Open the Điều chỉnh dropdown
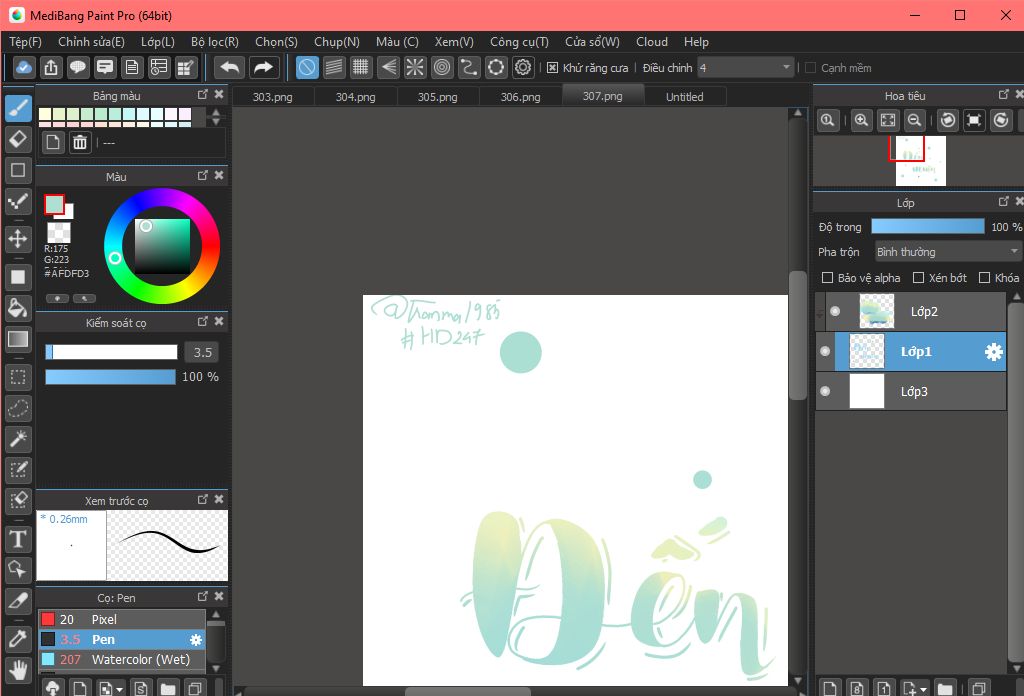 tap(745, 68)
